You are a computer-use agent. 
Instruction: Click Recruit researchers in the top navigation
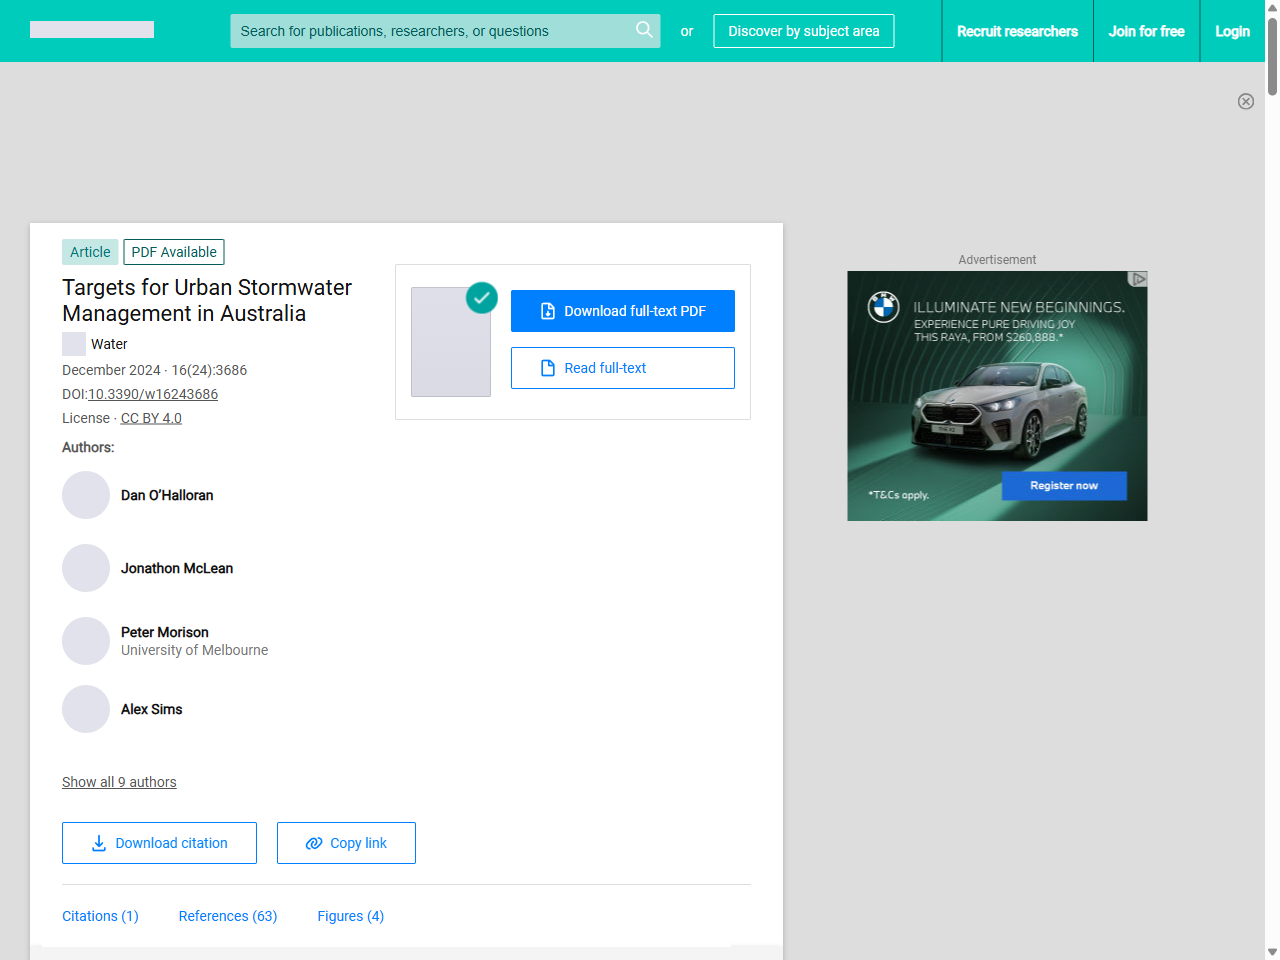pos(1017,31)
